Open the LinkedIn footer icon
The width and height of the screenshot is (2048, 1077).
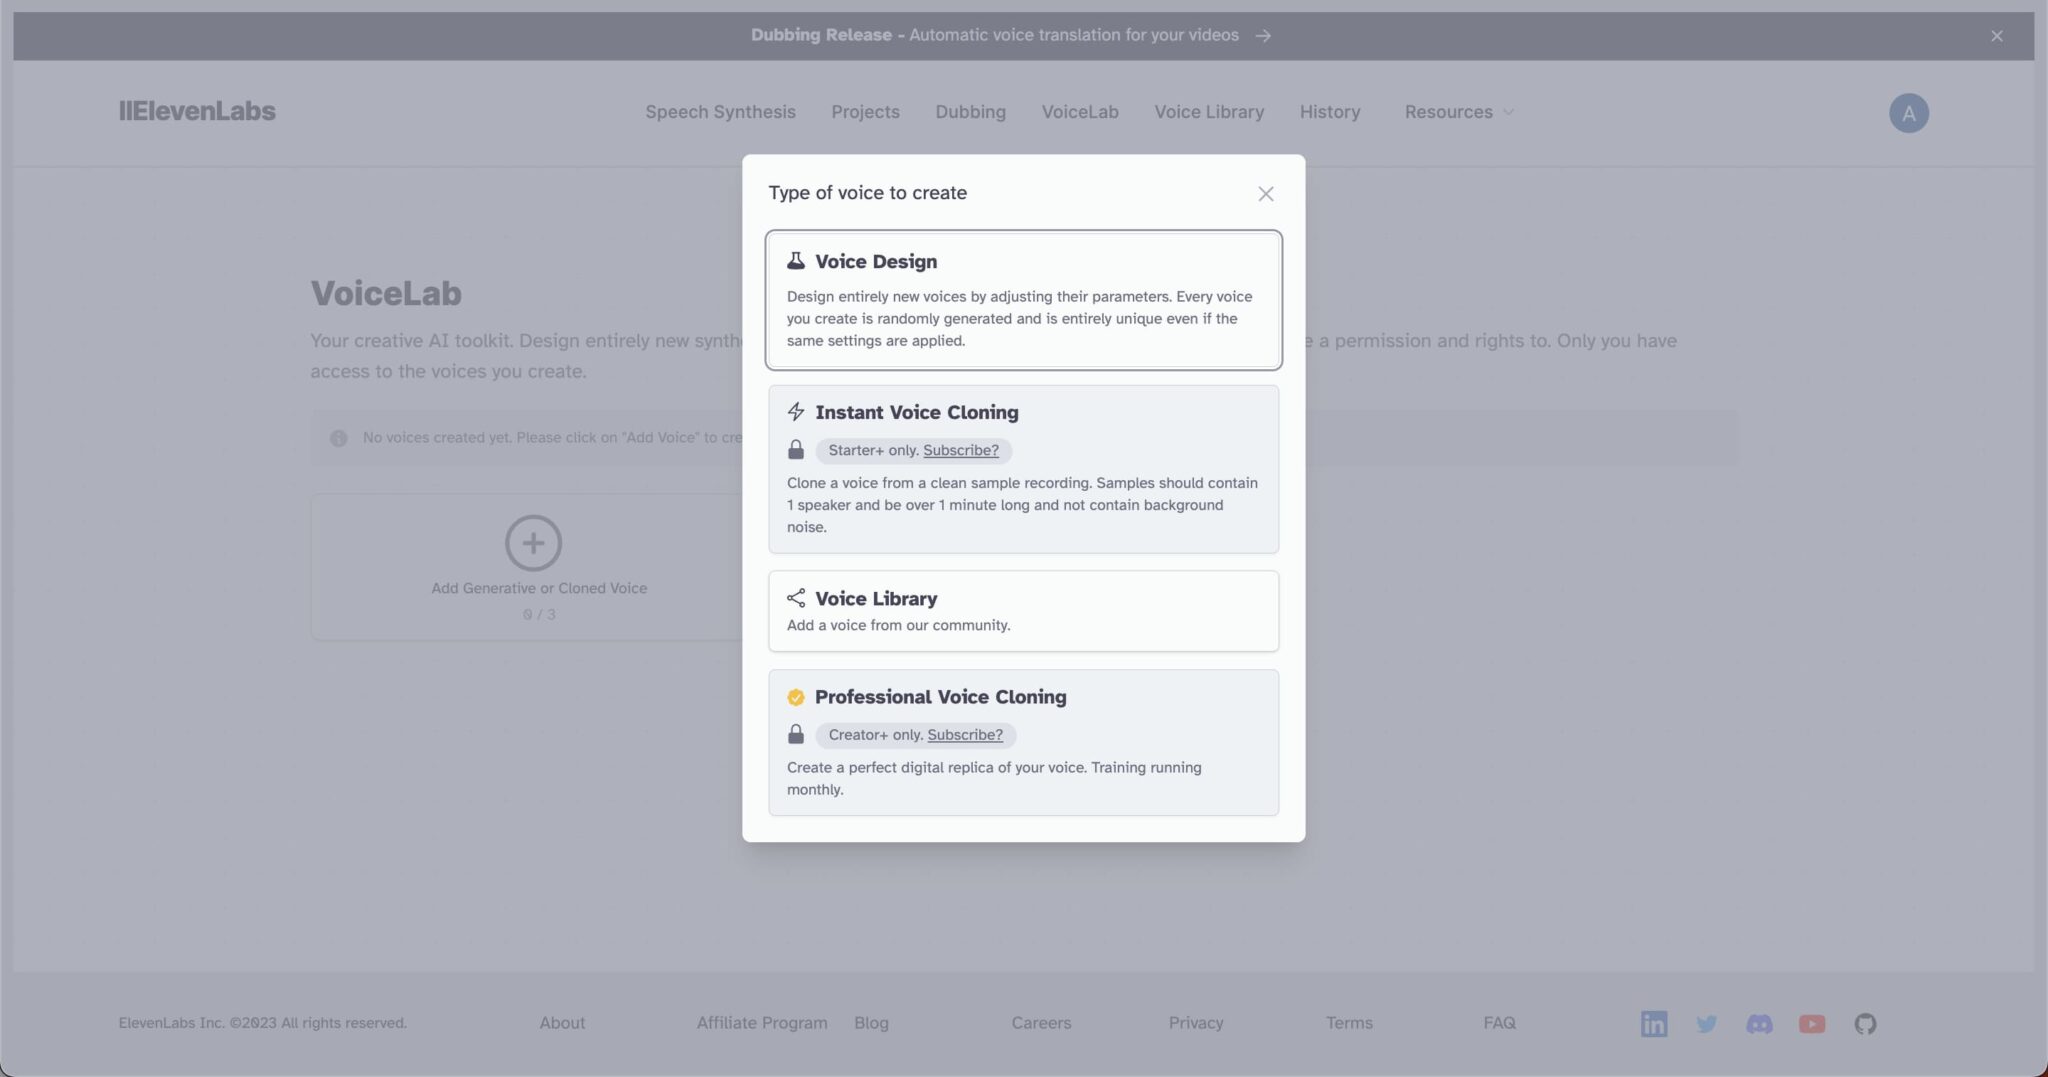coord(1654,1023)
